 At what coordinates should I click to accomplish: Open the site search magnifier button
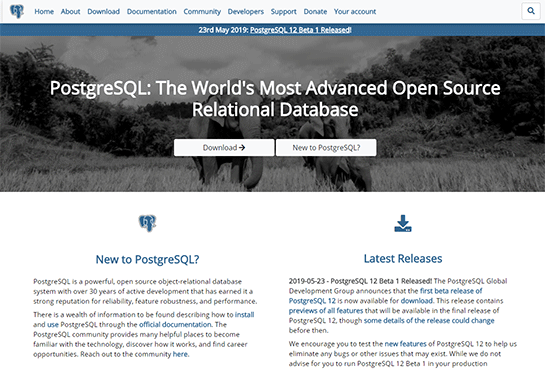pos(531,11)
